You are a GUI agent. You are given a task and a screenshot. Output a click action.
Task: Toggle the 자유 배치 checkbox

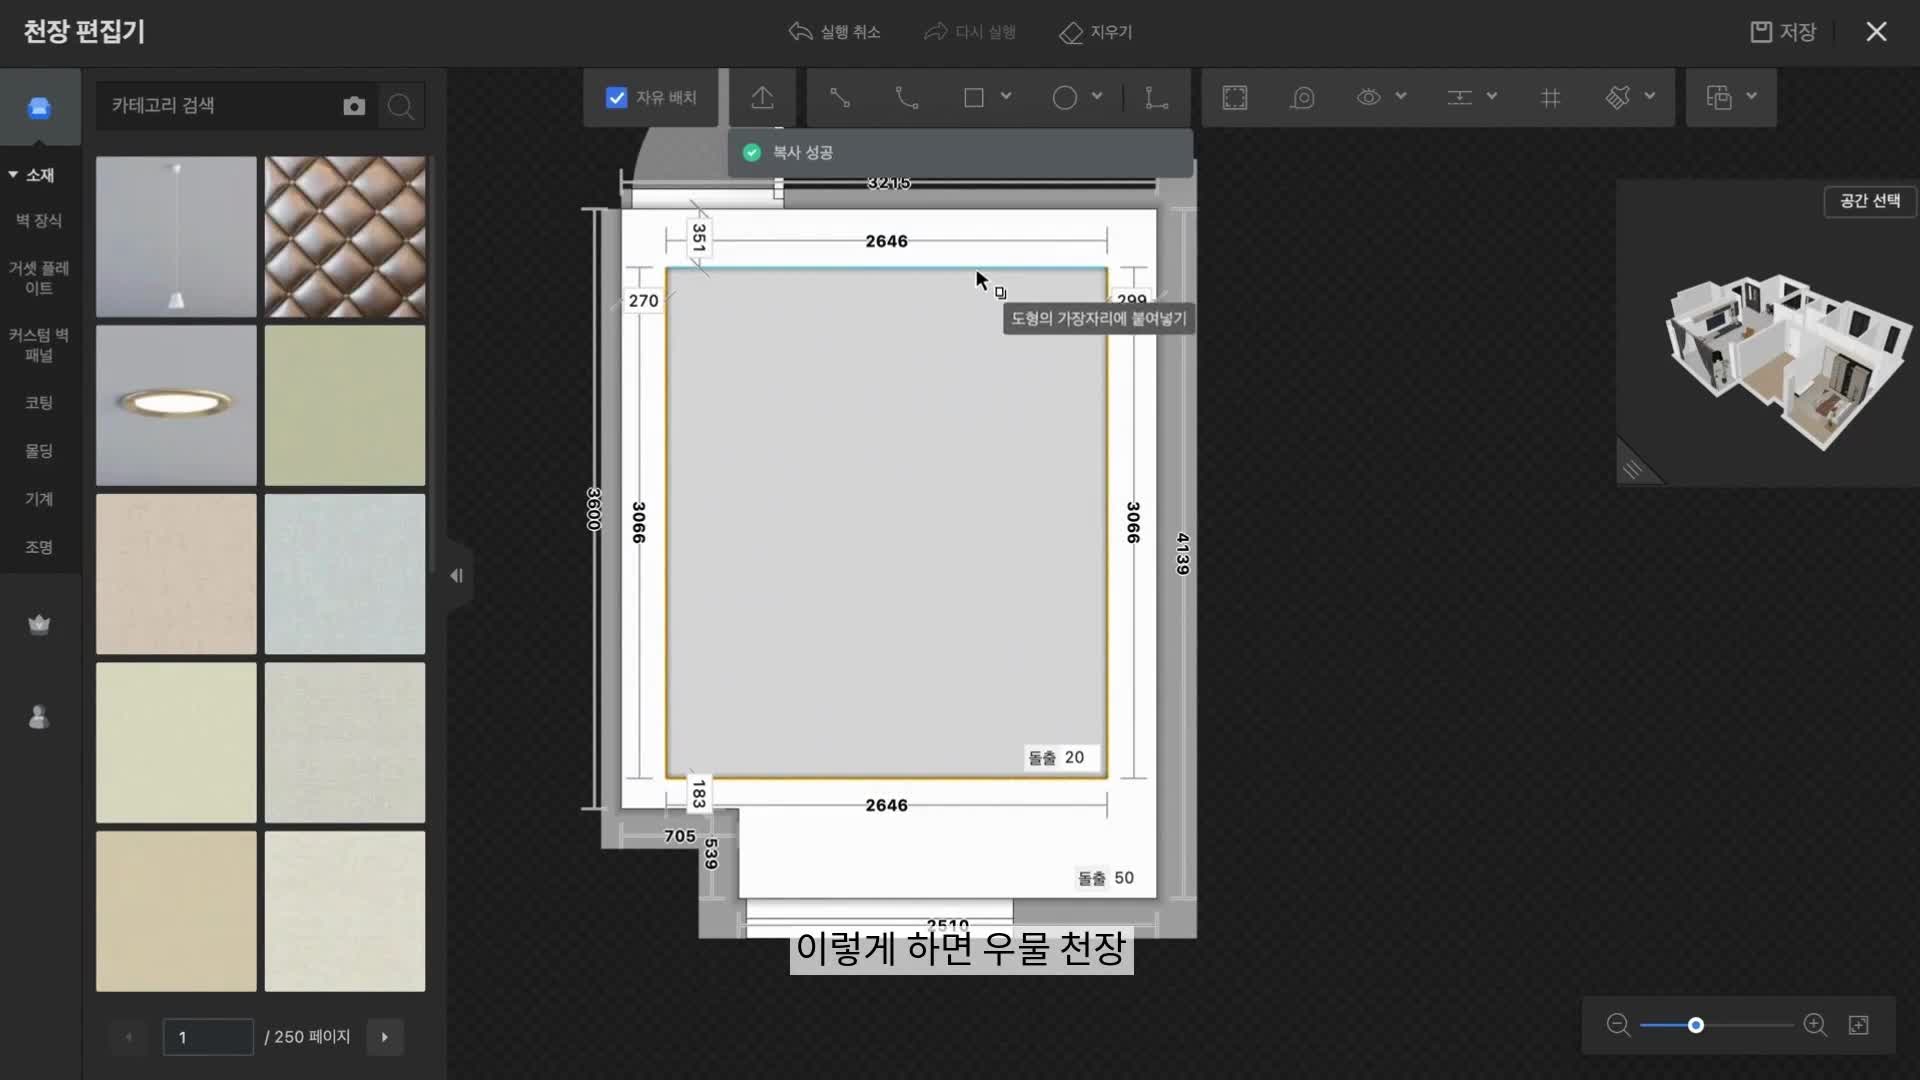pos(617,98)
